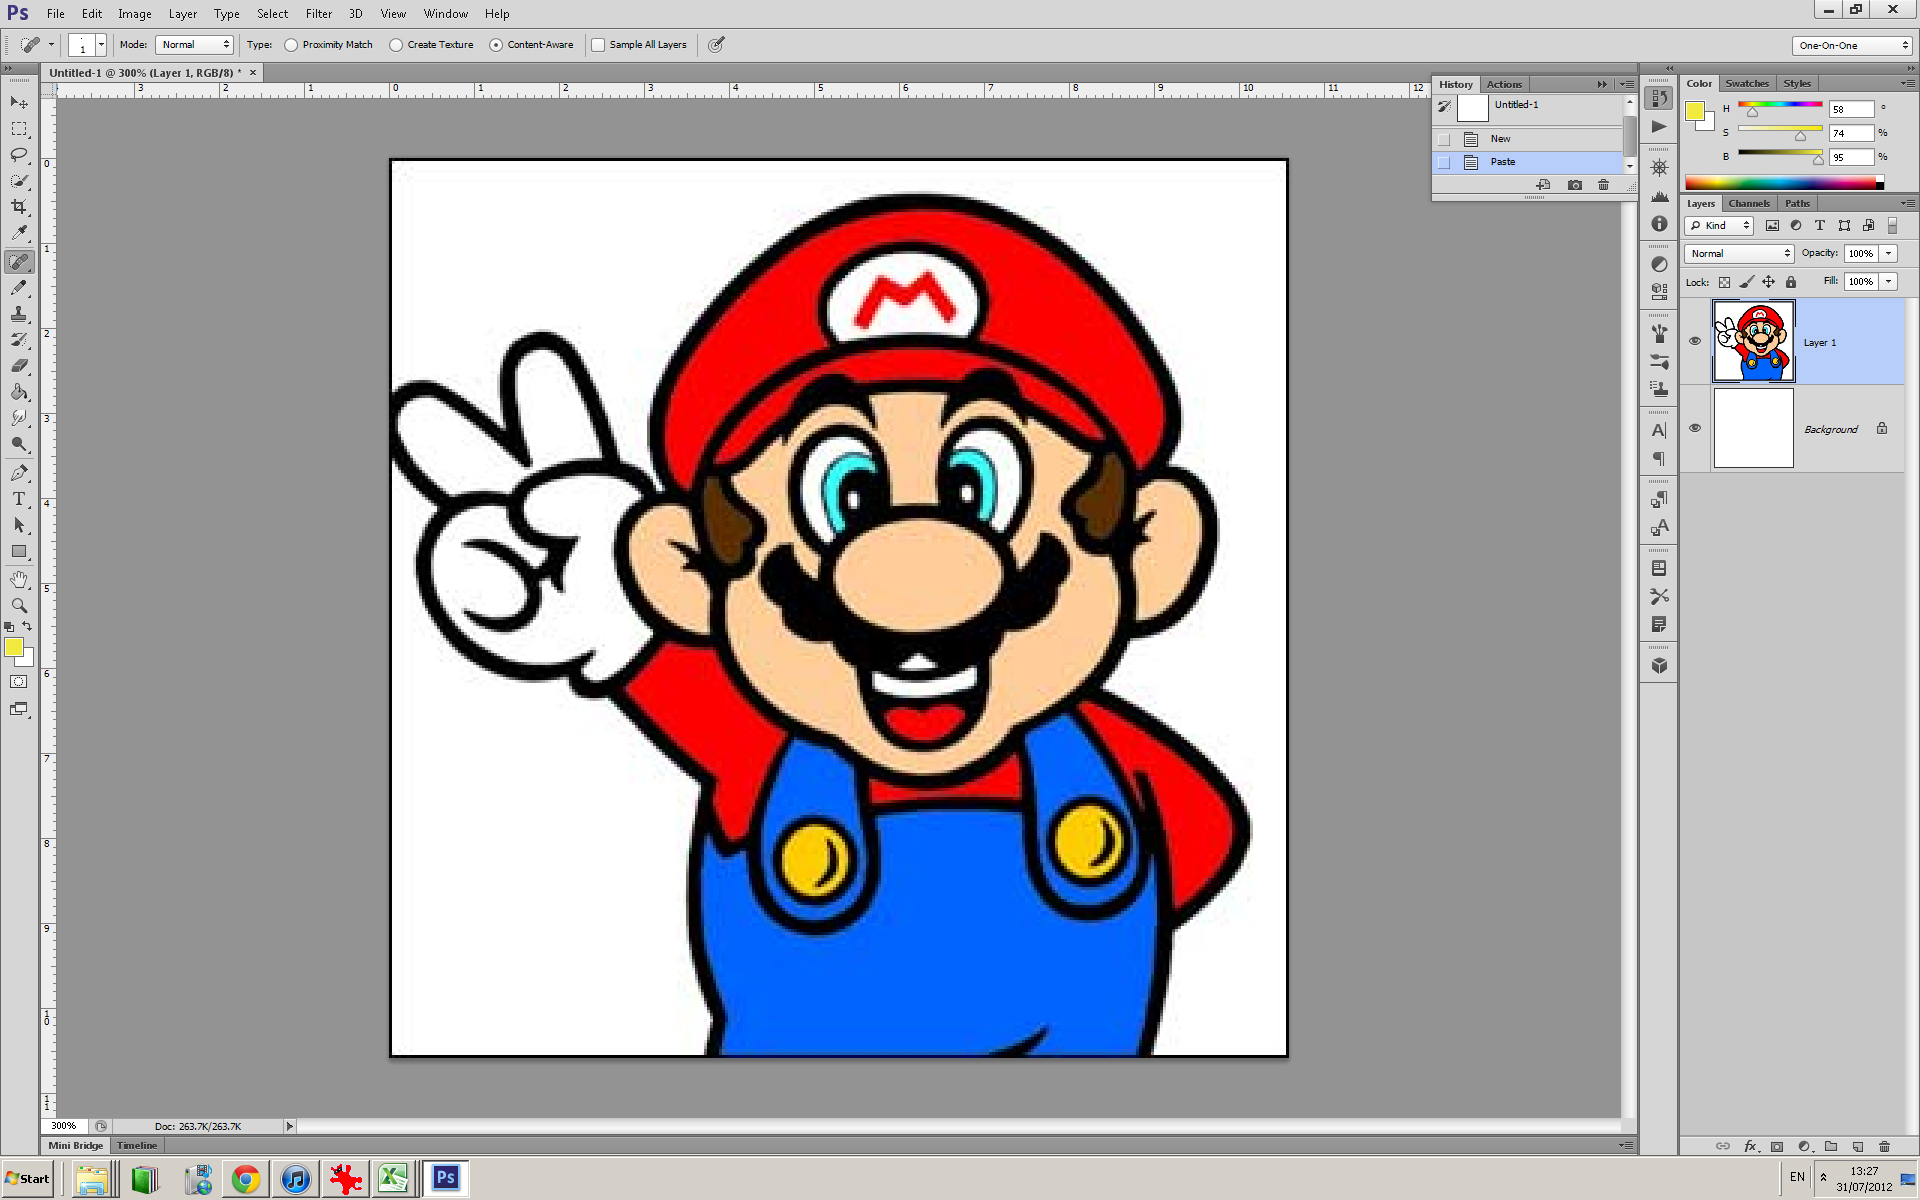Select the History Brush tool
This screenshot has width=1920, height=1200.
[19, 340]
